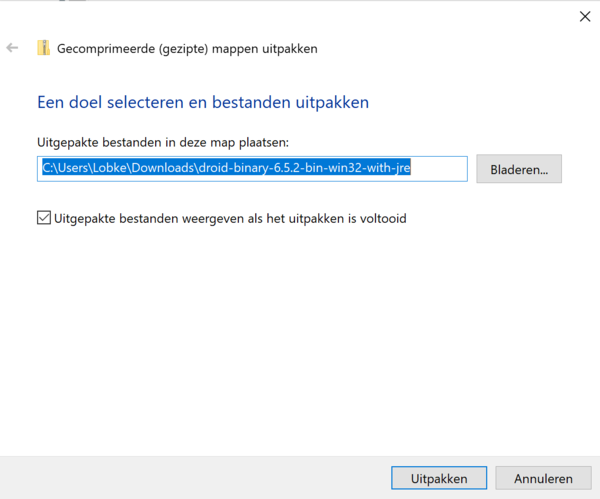Viewport: 600px width, 499px height.
Task: Close the extract dialog with the X
Action: (x=584, y=16)
